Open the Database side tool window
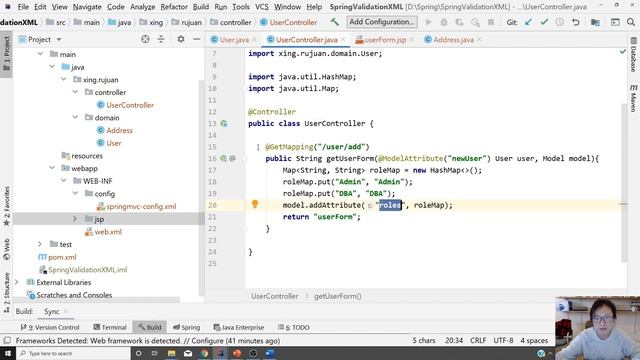The width and height of the screenshot is (640, 360). pos(633,54)
